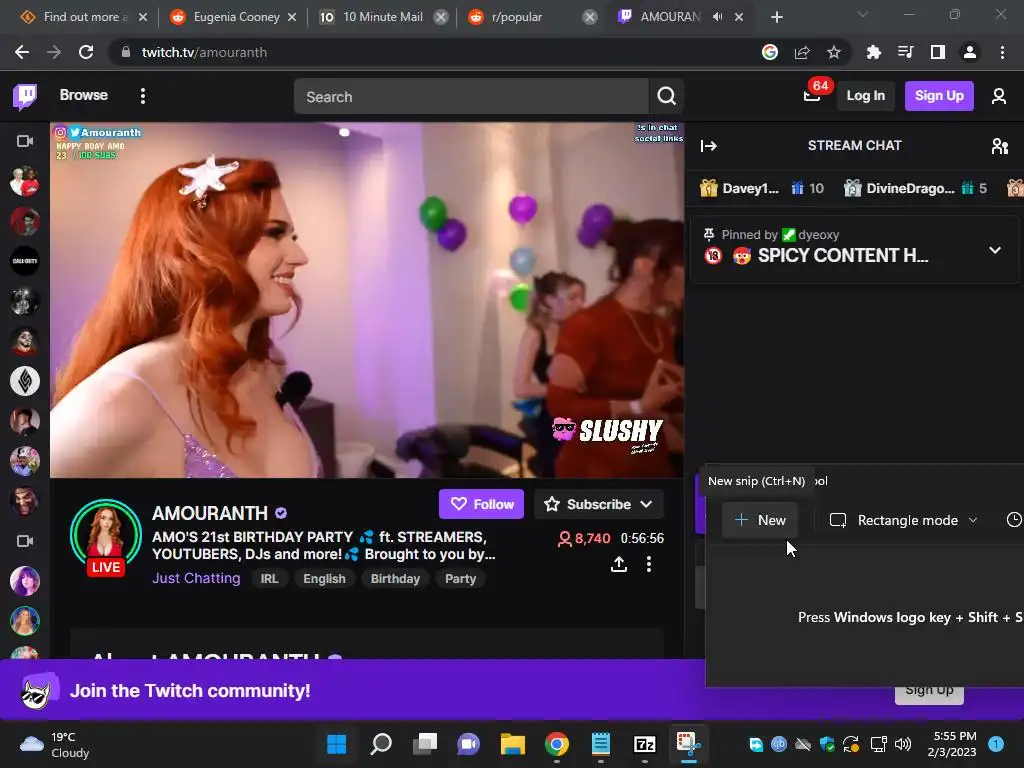Launch Chrome from the taskbar
Image resolution: width=1024 pixels, height=768 pixels.
point(556,744)
